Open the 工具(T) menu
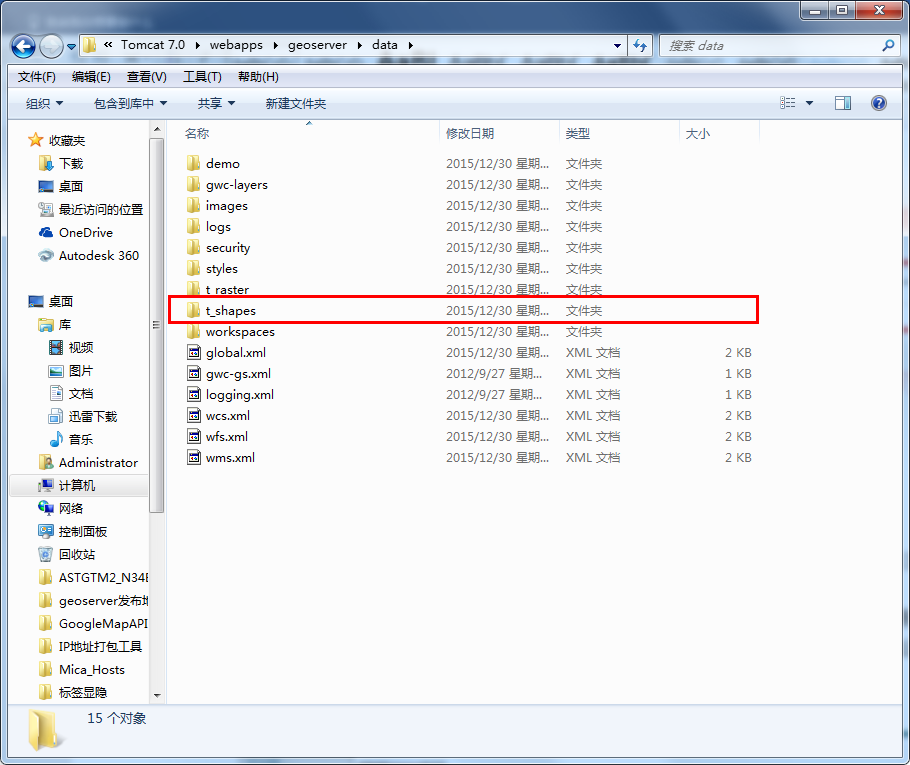Image resolution: width=910 pixels, height=765 pixels. point(202,77)
